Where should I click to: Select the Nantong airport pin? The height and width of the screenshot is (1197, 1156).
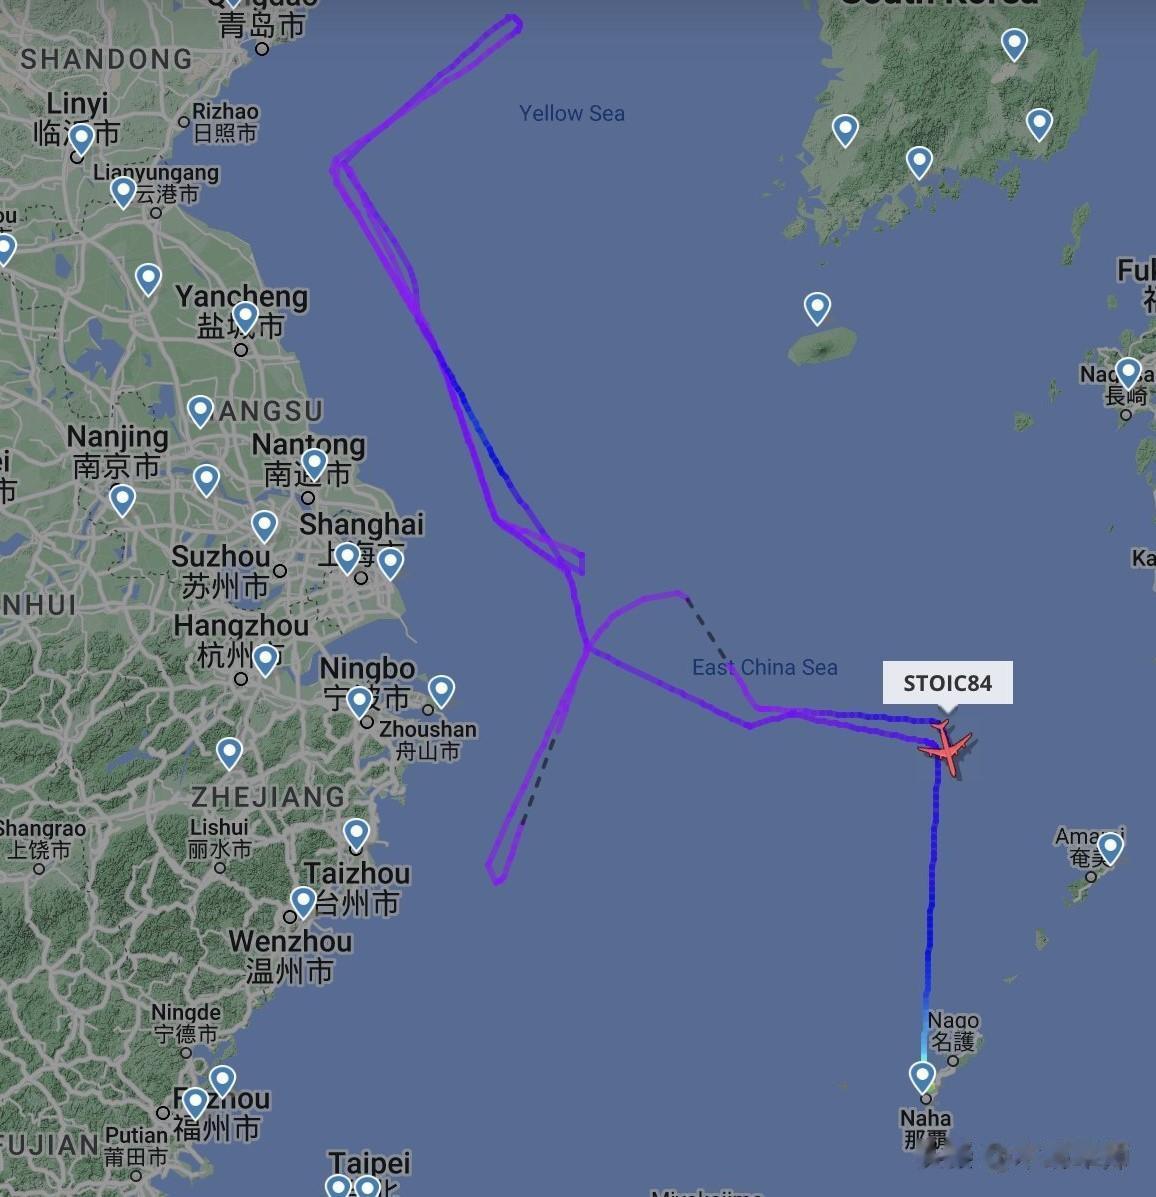tap(314, 464)
